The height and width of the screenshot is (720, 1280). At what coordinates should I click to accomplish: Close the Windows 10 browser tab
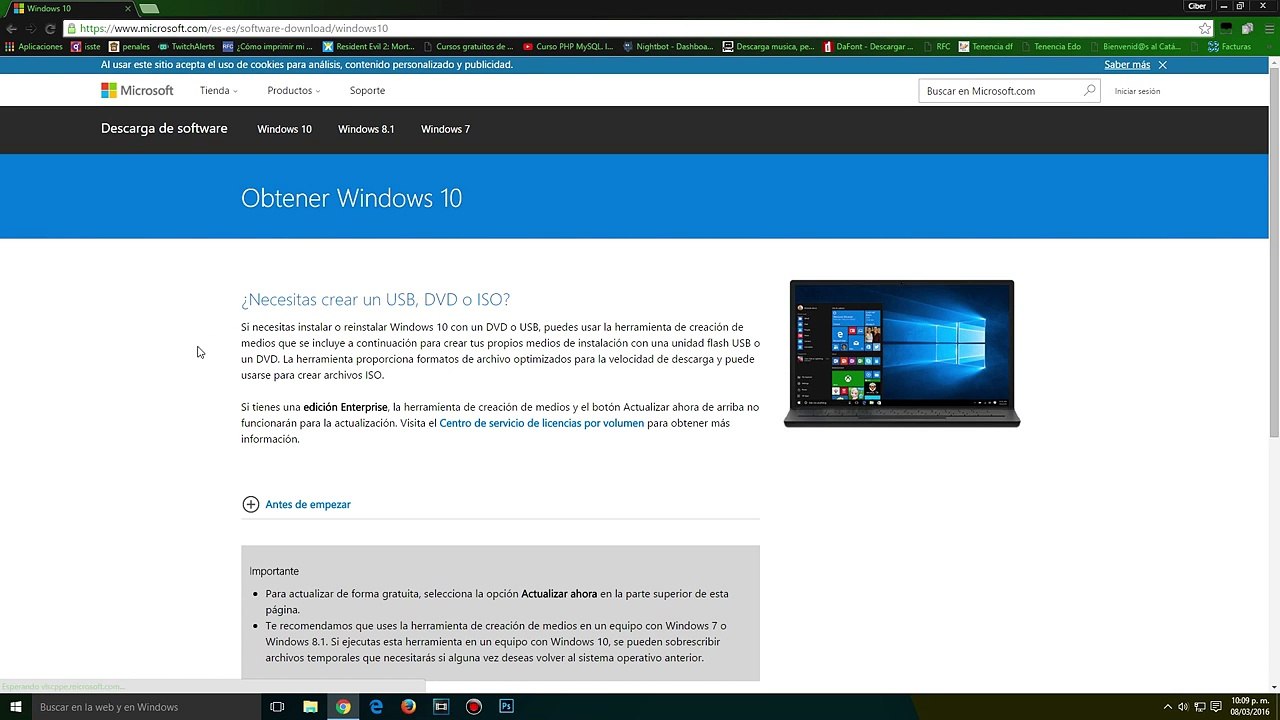pos(127,8)
